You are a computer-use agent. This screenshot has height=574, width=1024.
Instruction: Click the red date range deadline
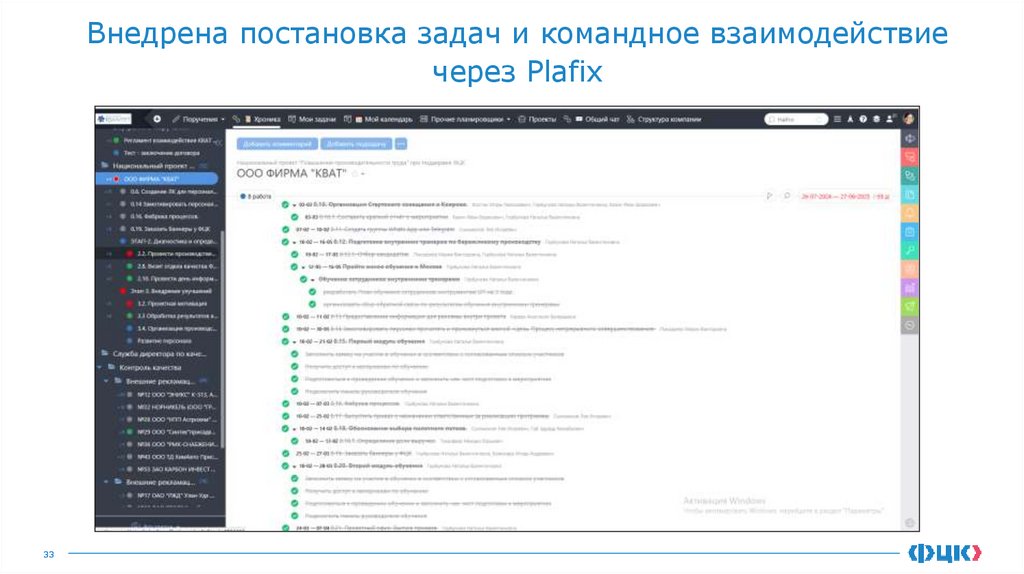(x=845, y=196)
